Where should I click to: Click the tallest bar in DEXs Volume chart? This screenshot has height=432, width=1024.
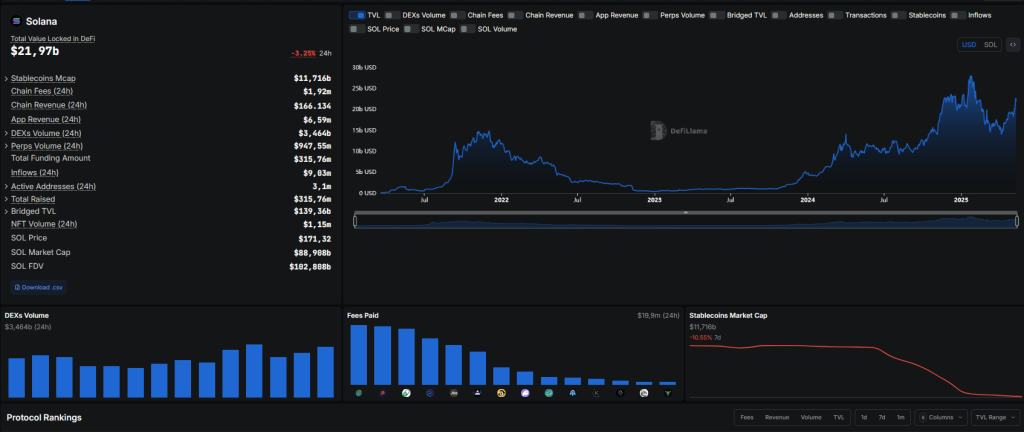point(254,371)
